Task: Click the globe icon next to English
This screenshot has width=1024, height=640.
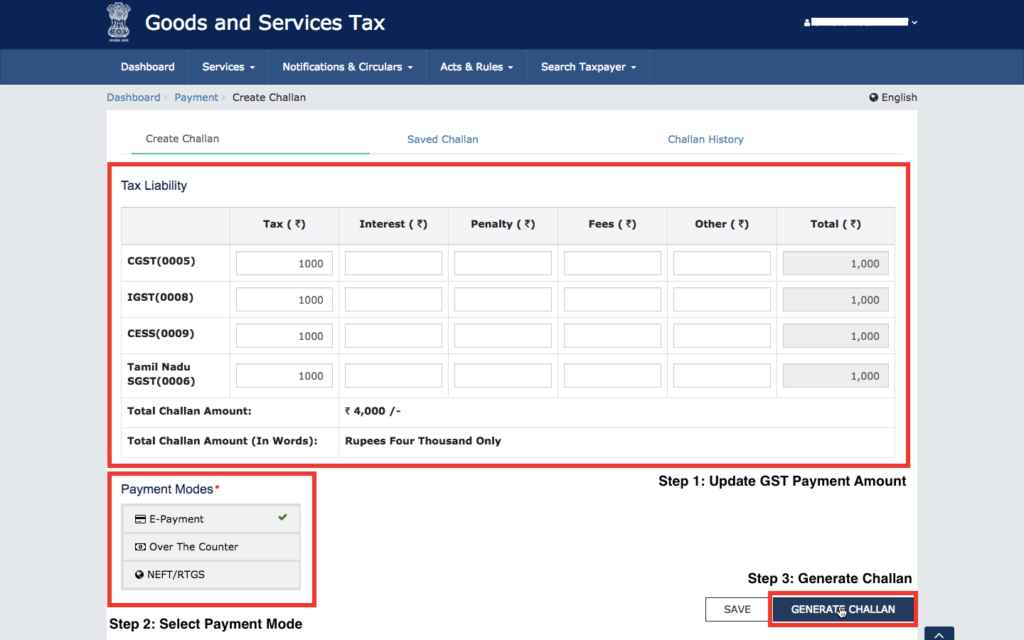Action: coord(873,97)
